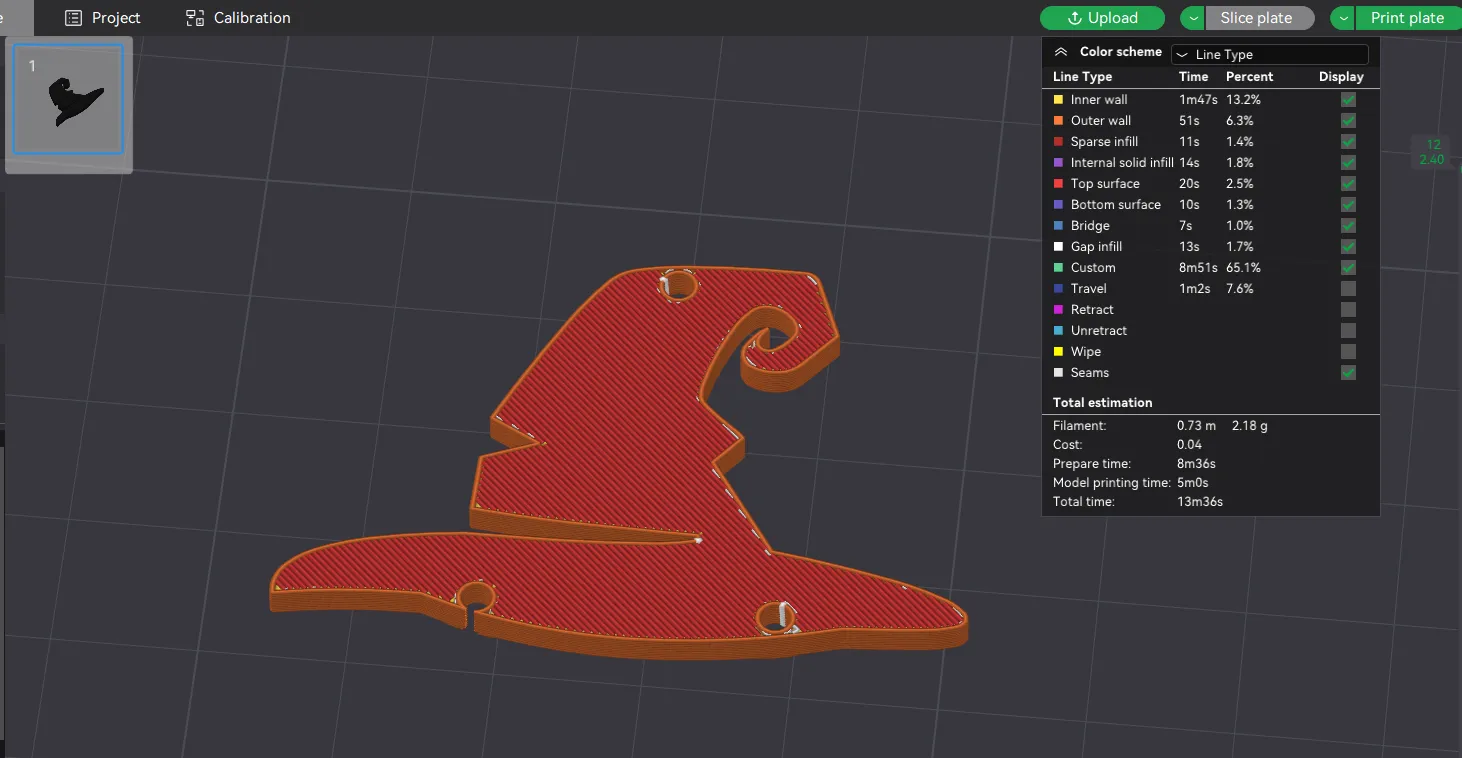Click the Bridge color swatch

1059,226
